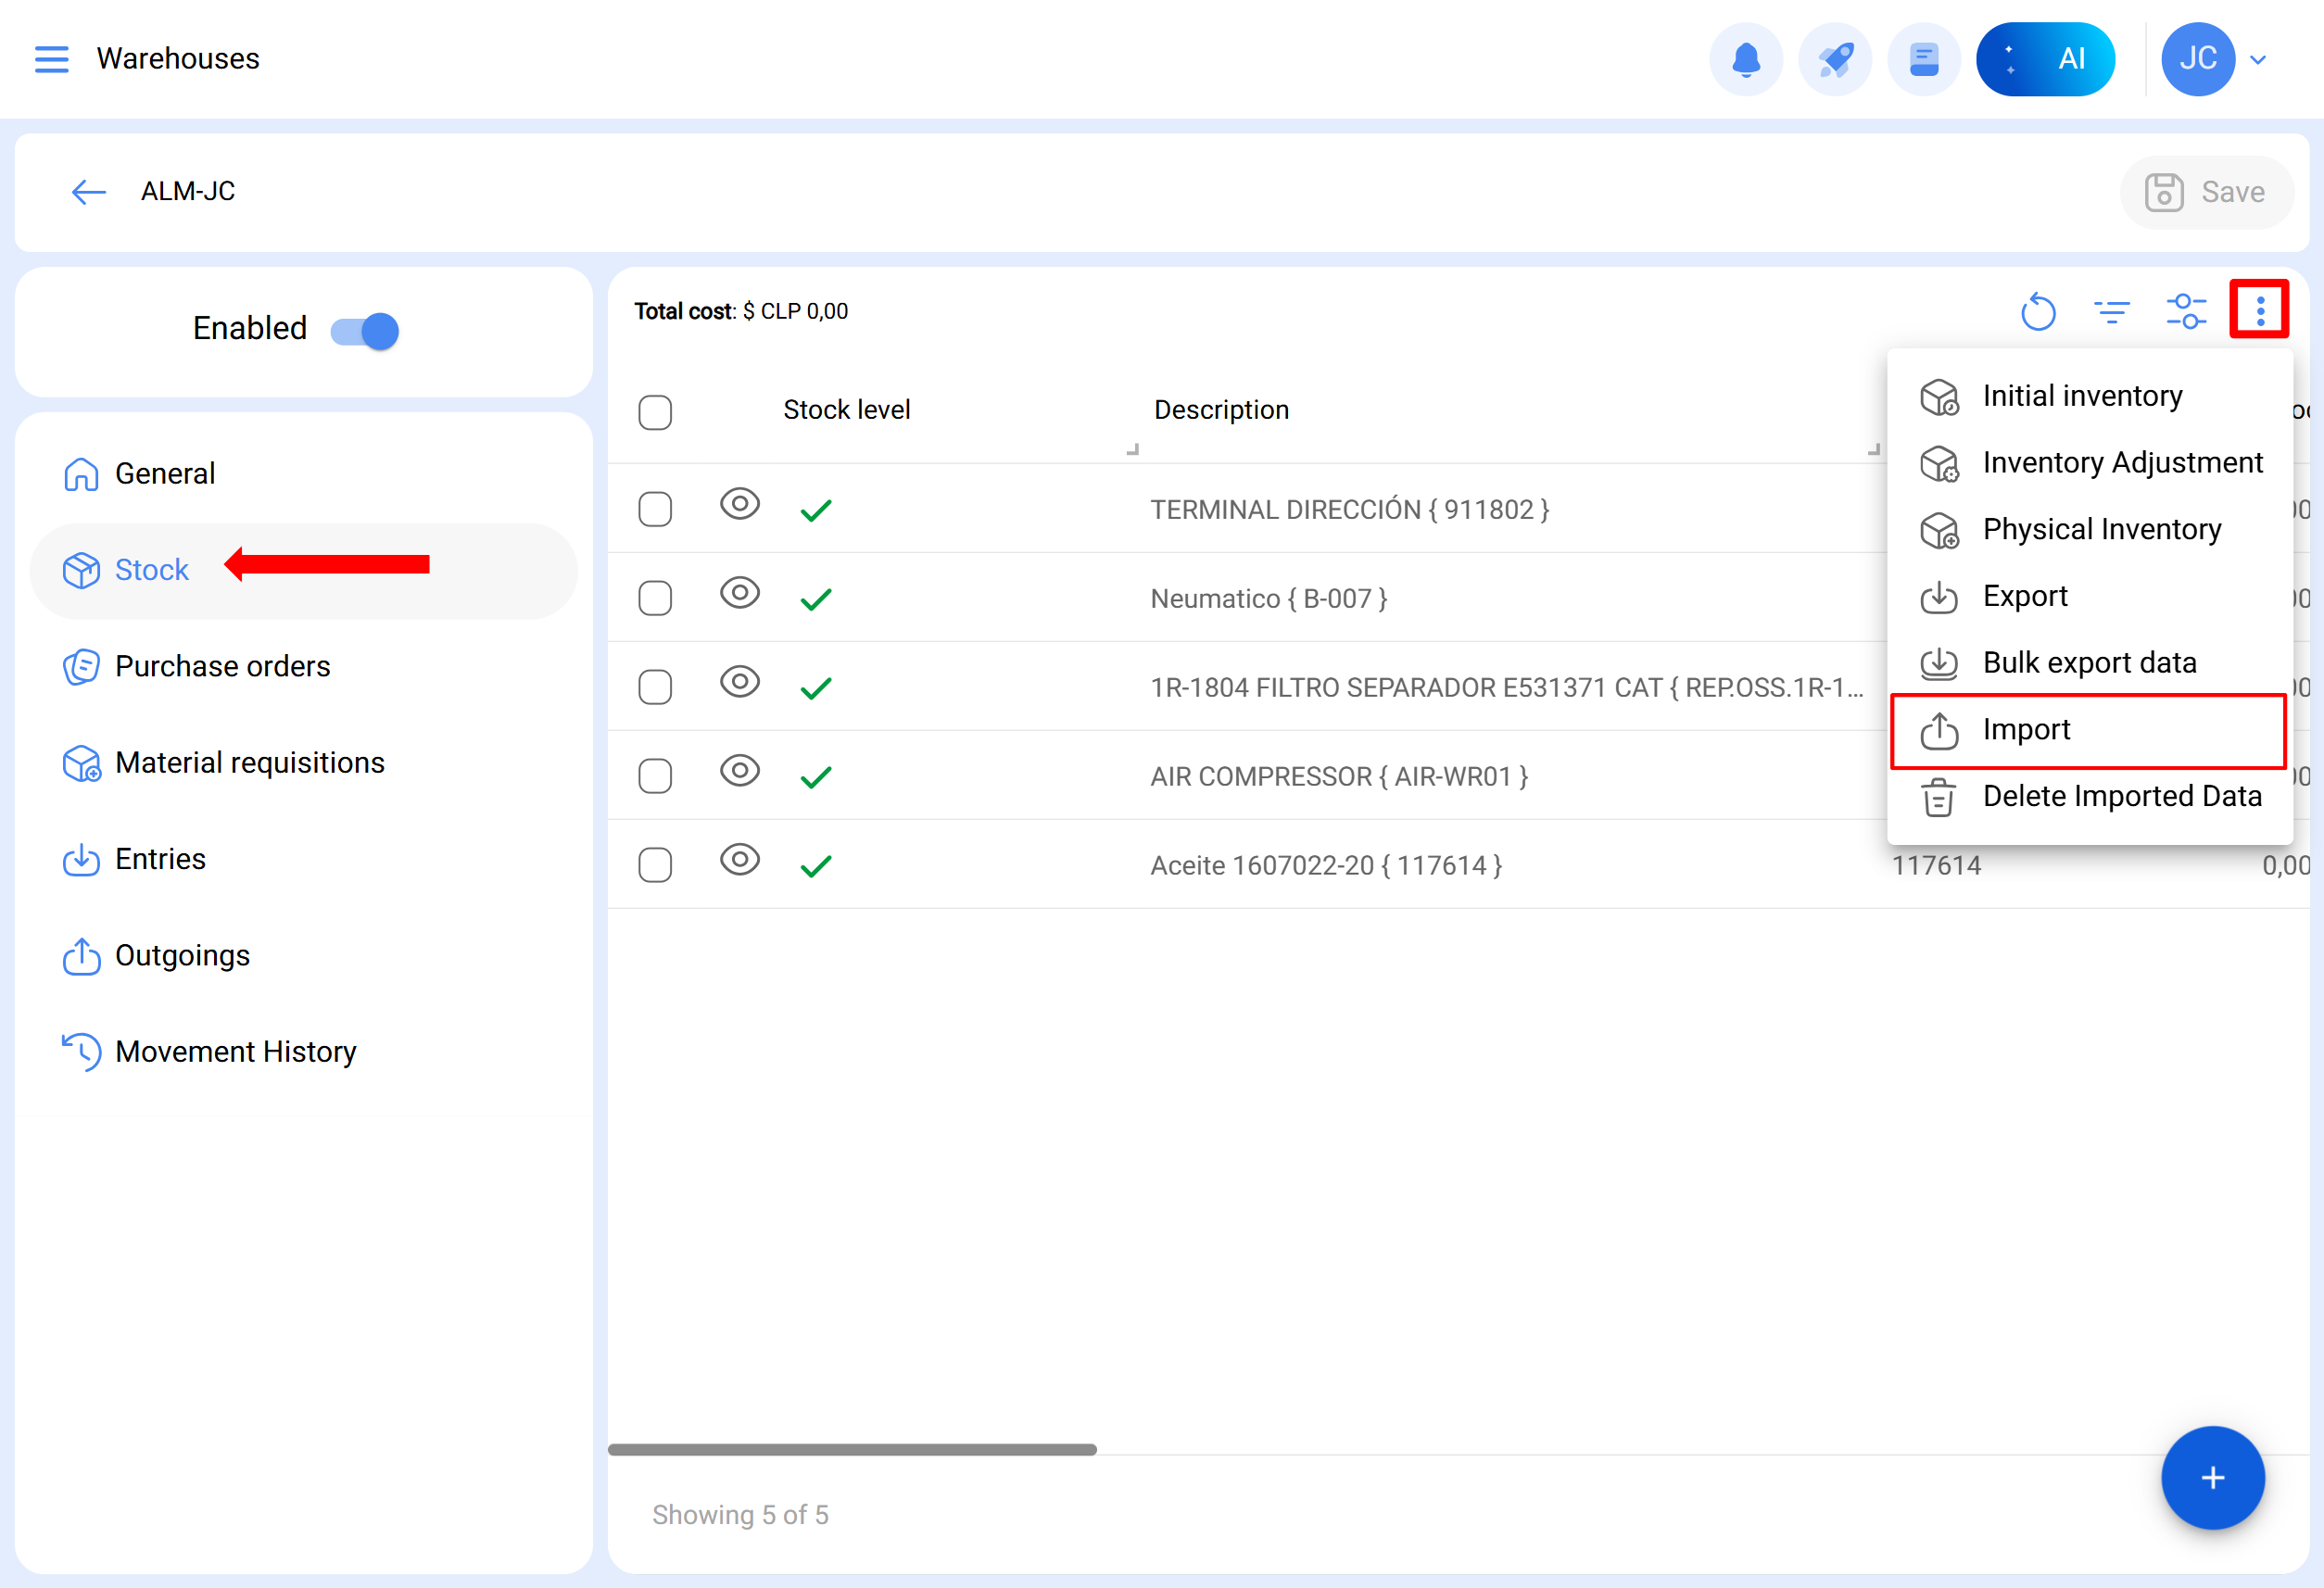Click eye icon for AIR COMPRESSOR row
Image resolution: width=2324 pixels, height=1588 pixels.
[739, 771]
